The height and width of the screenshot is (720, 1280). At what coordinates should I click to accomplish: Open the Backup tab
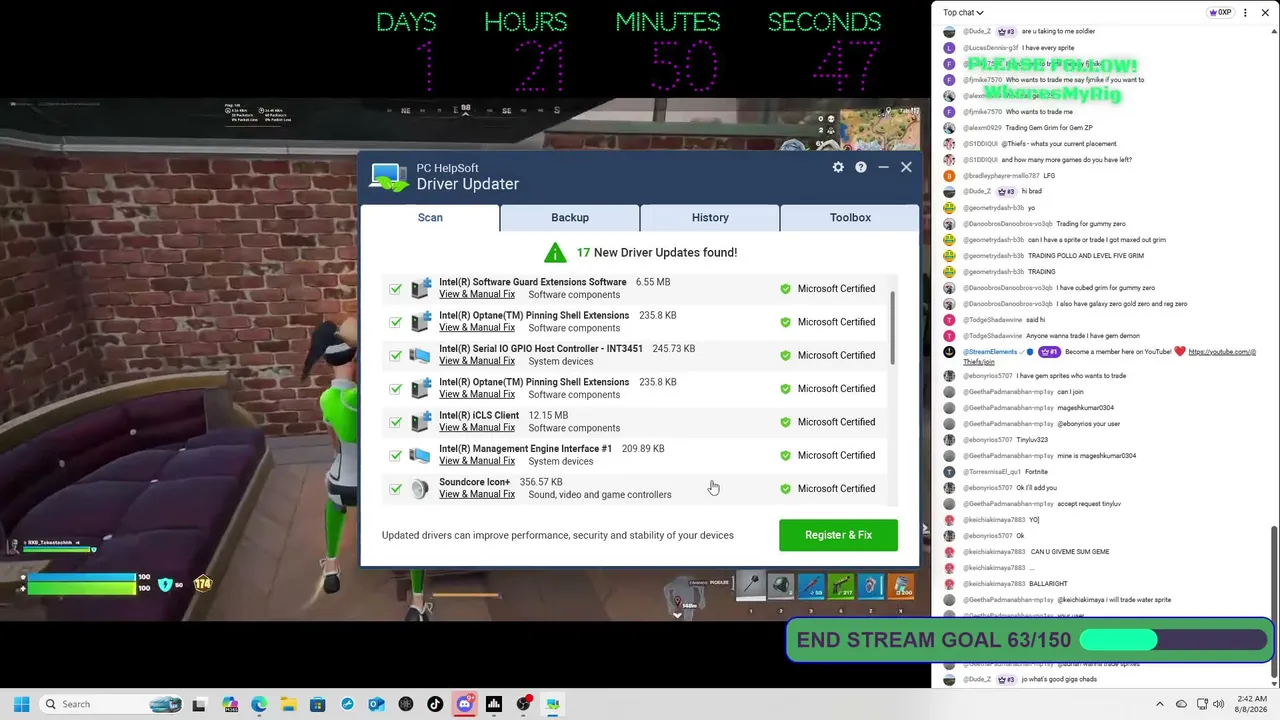pyautogui.click(x=570, y=217)
